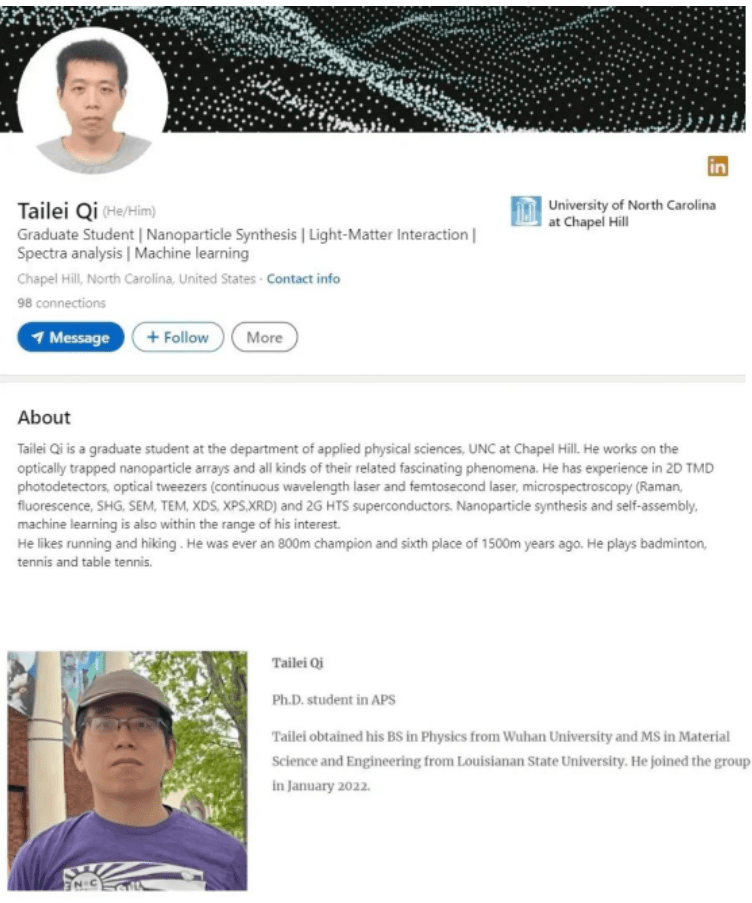Click the Chapel Hill, North Carolina location text
The width and height of the screenshot is (752, 903).
(136, 279)
